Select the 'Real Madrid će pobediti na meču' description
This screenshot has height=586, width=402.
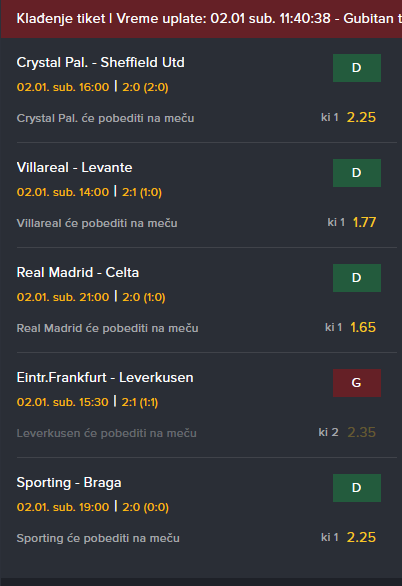pos(108,328)
